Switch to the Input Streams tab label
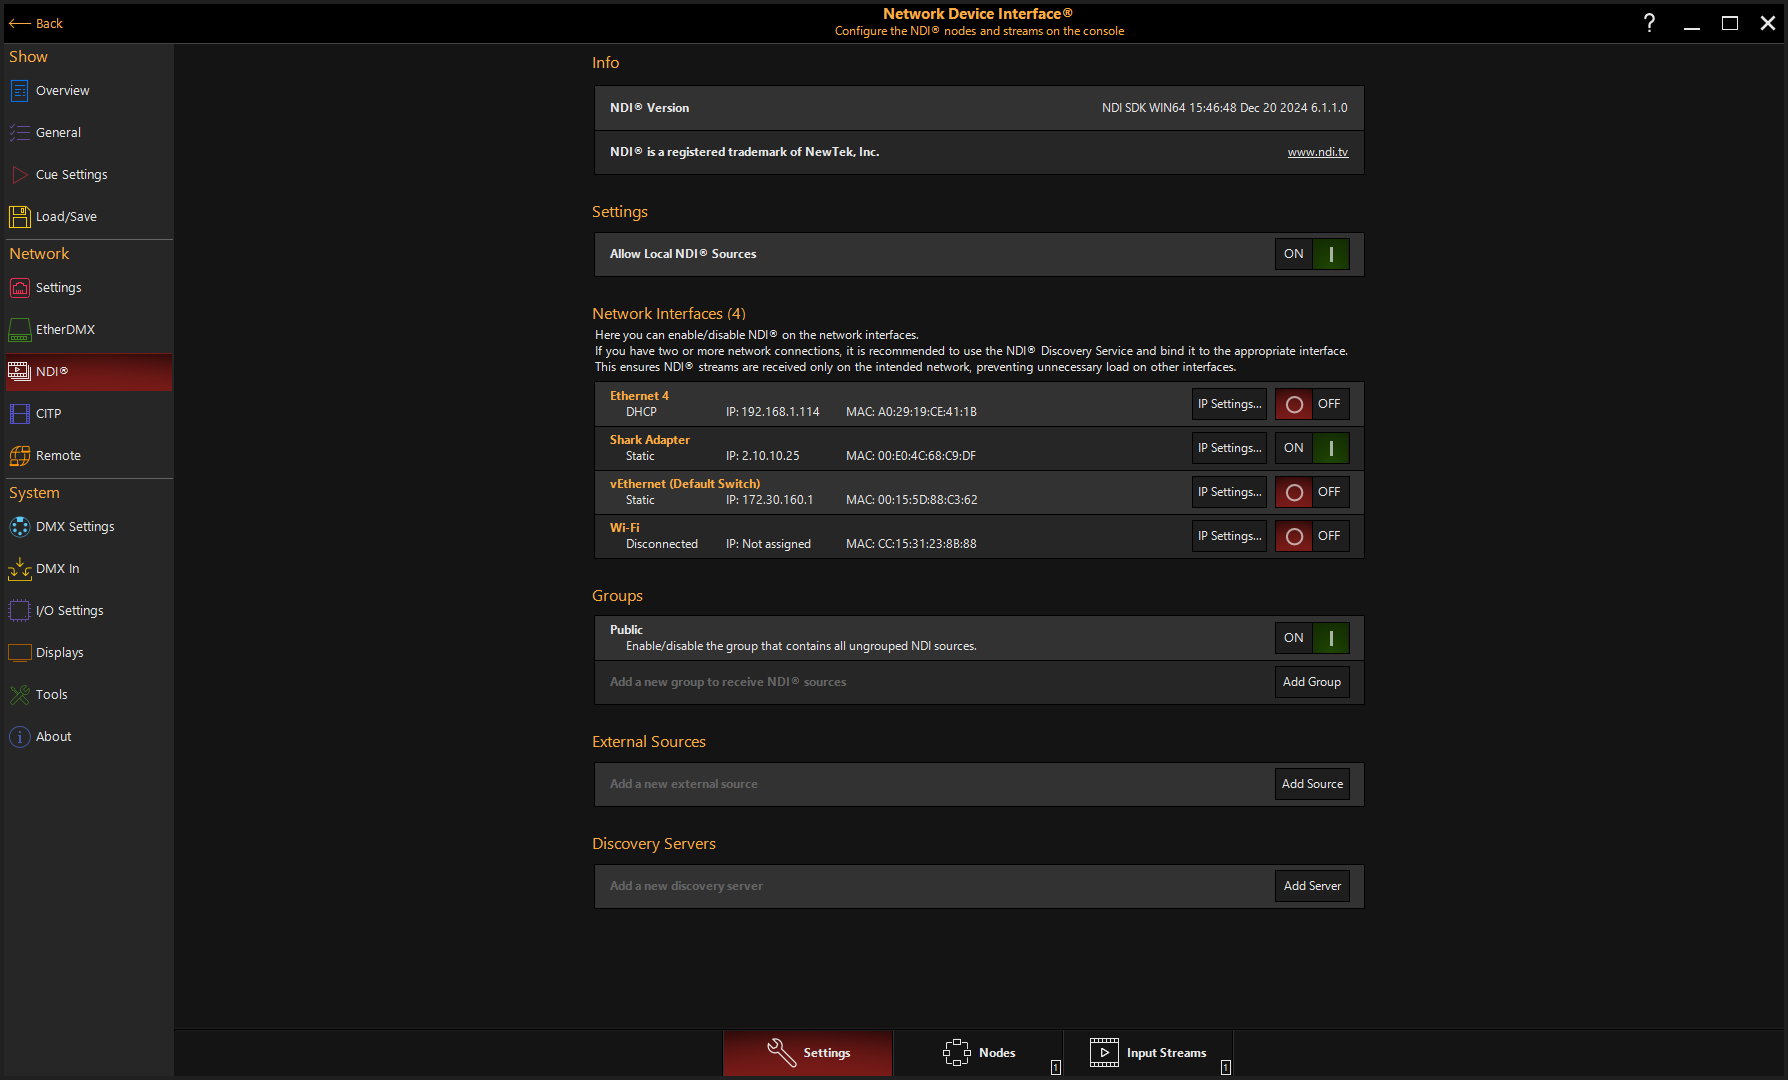Screen dimensions: 1788x1080 (x=1166, y=1053)
